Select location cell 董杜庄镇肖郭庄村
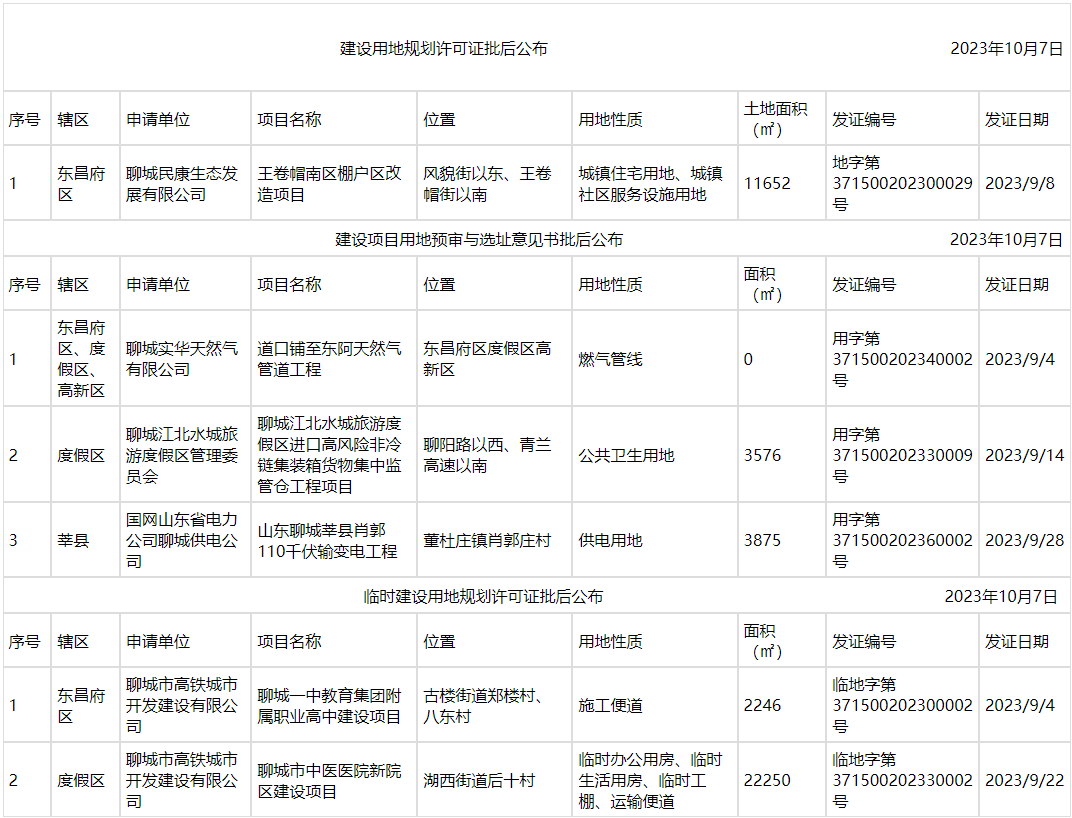This screenshot has height=818, width=1072. click(487, 541)
